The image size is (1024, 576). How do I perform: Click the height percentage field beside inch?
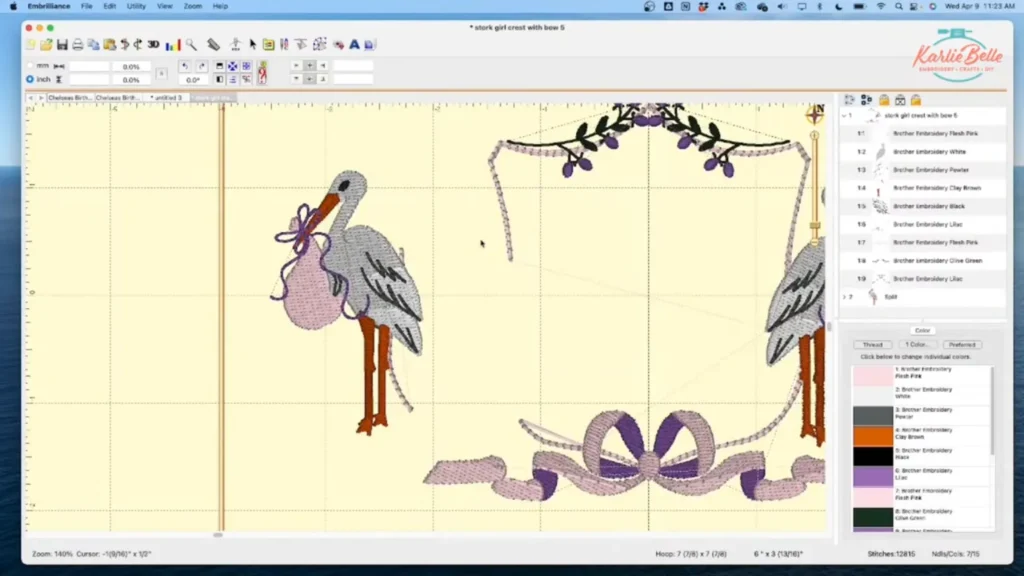pos(131,80)
